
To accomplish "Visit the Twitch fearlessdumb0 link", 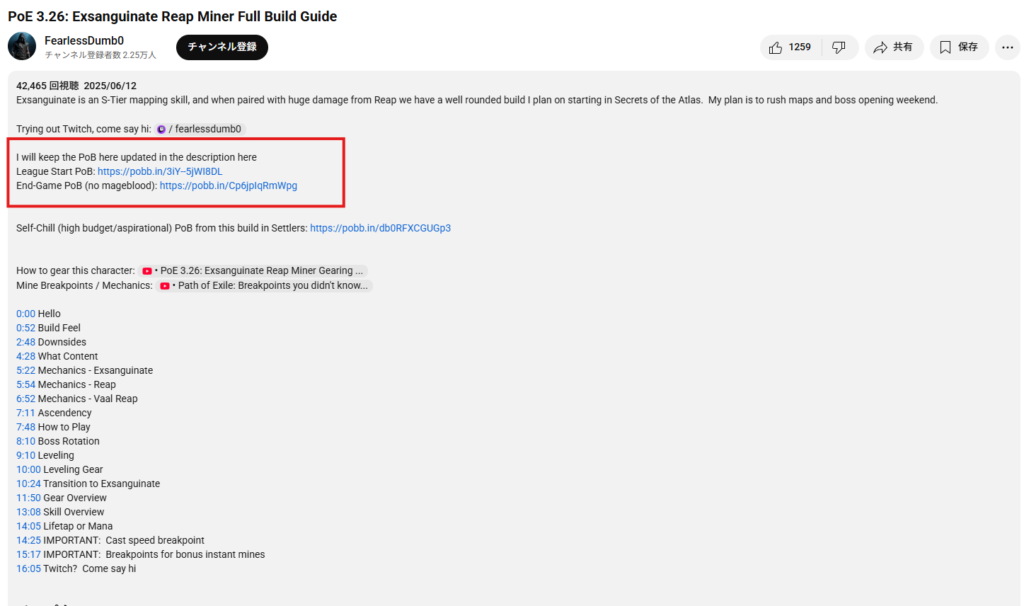I will 200,129.
